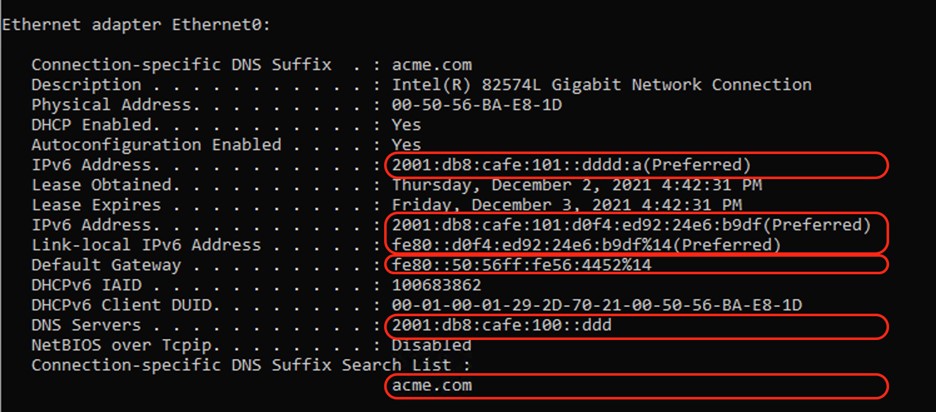This screenshot has width=936, height=412.
Task: Click acme.com in the DNS Suffix Search List
Action: (431, 385)
